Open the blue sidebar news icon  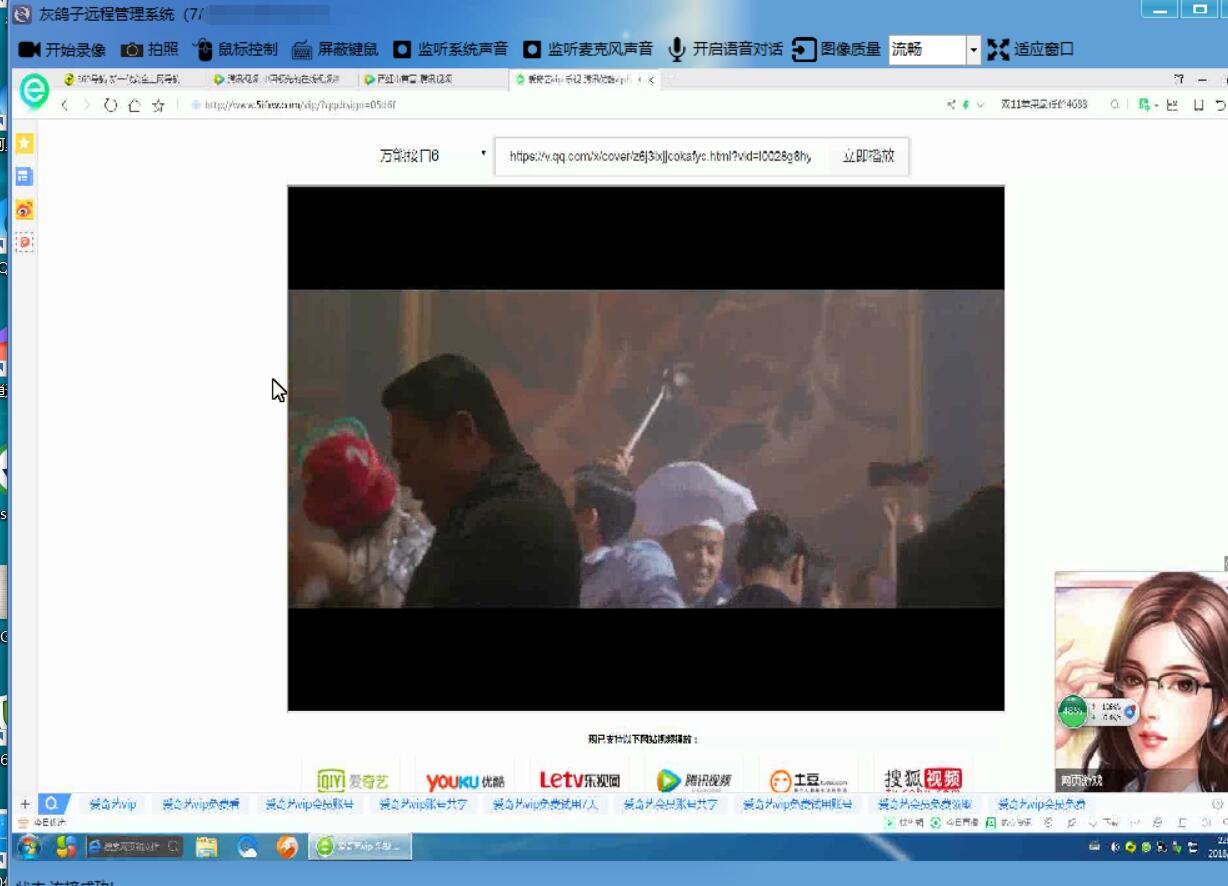coord(24,176)
